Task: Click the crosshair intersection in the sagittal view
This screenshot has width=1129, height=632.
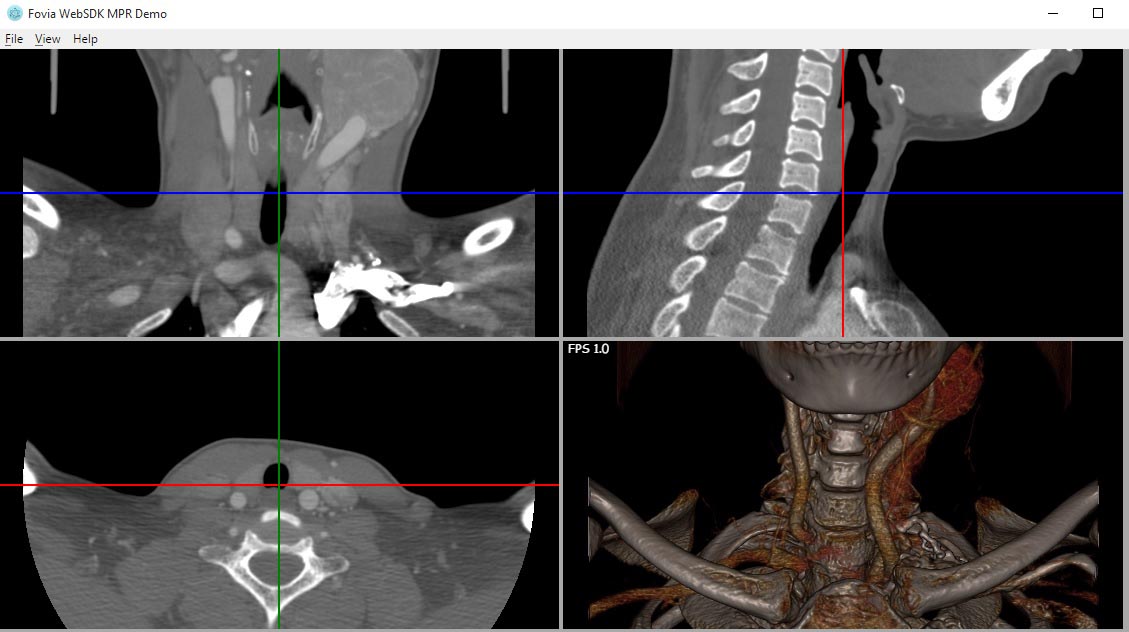Action: (x=843, y=193)
